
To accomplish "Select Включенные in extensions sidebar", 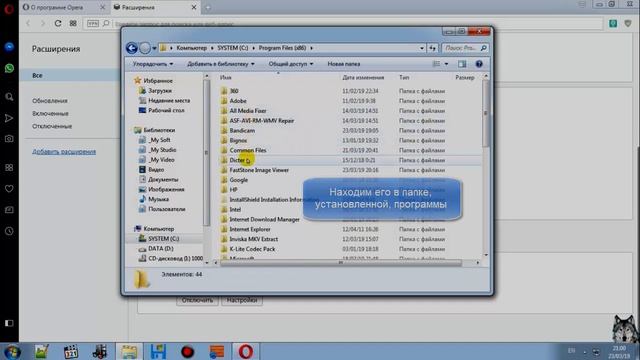I will [x=50, y=113].
